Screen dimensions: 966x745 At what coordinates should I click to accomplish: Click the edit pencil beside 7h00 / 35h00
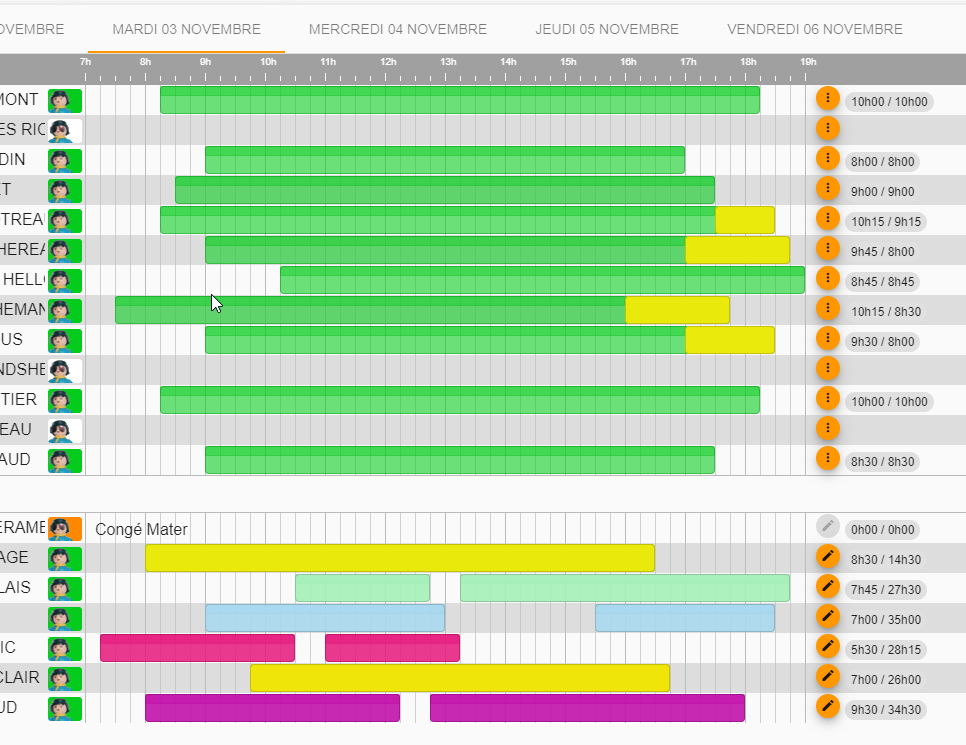click(827, 616)
